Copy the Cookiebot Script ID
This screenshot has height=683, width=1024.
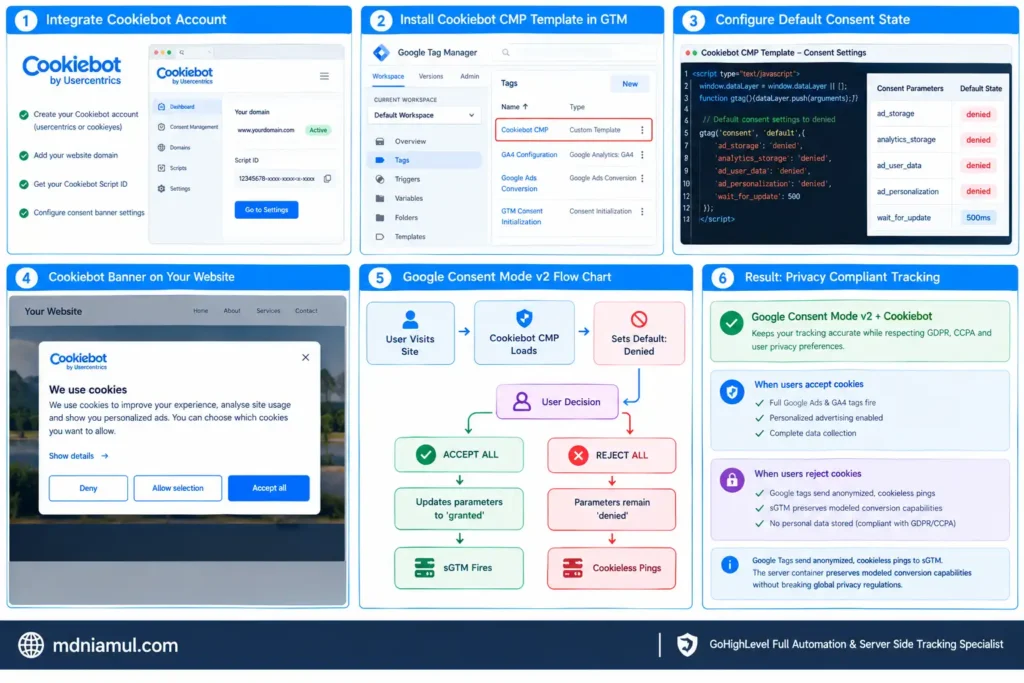pyautogui.click(x=327, y=178)
